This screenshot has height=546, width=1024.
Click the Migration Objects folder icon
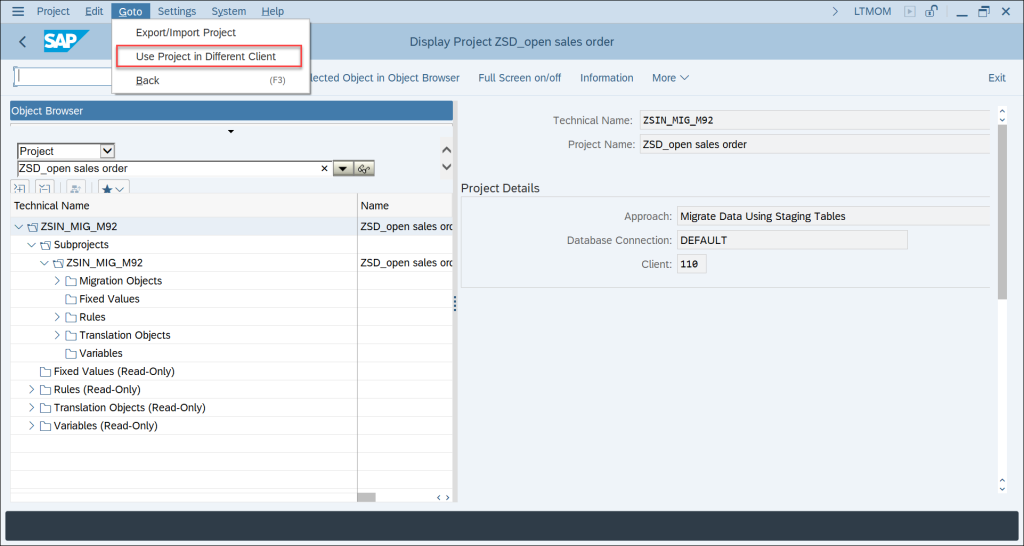pyautogui.click(x=71, y=281)
